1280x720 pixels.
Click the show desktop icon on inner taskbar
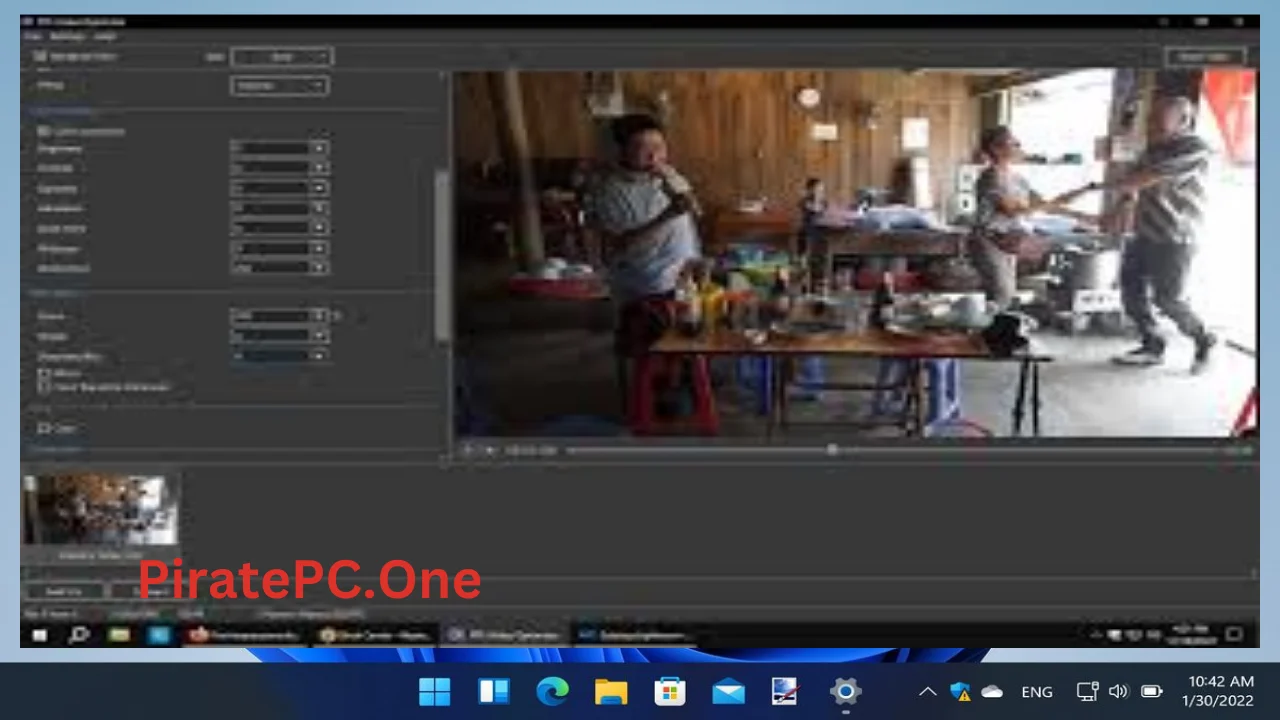[1235, 634]
